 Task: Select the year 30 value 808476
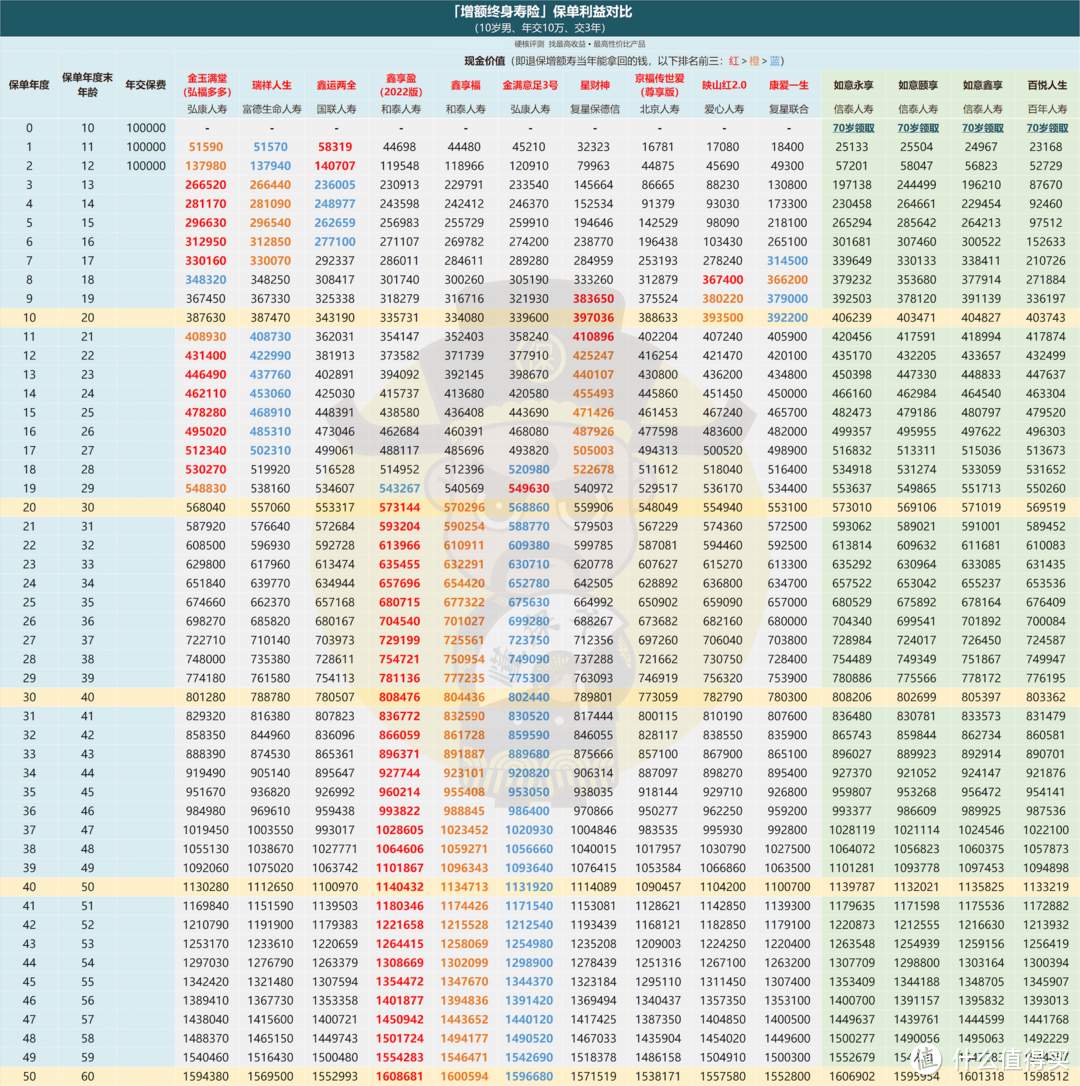pyautogui.click(x=400, y=697)
